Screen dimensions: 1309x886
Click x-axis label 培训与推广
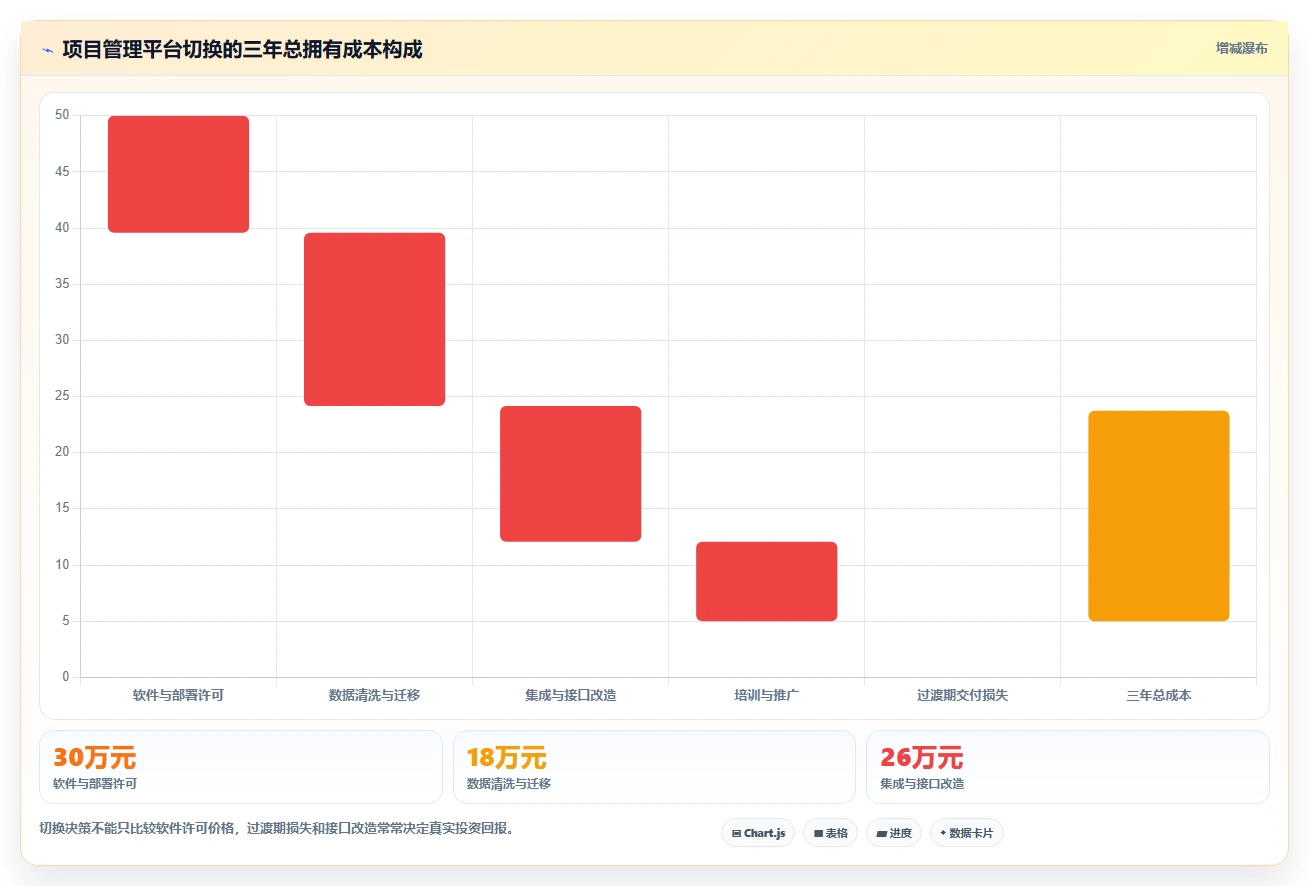[766, 695]
